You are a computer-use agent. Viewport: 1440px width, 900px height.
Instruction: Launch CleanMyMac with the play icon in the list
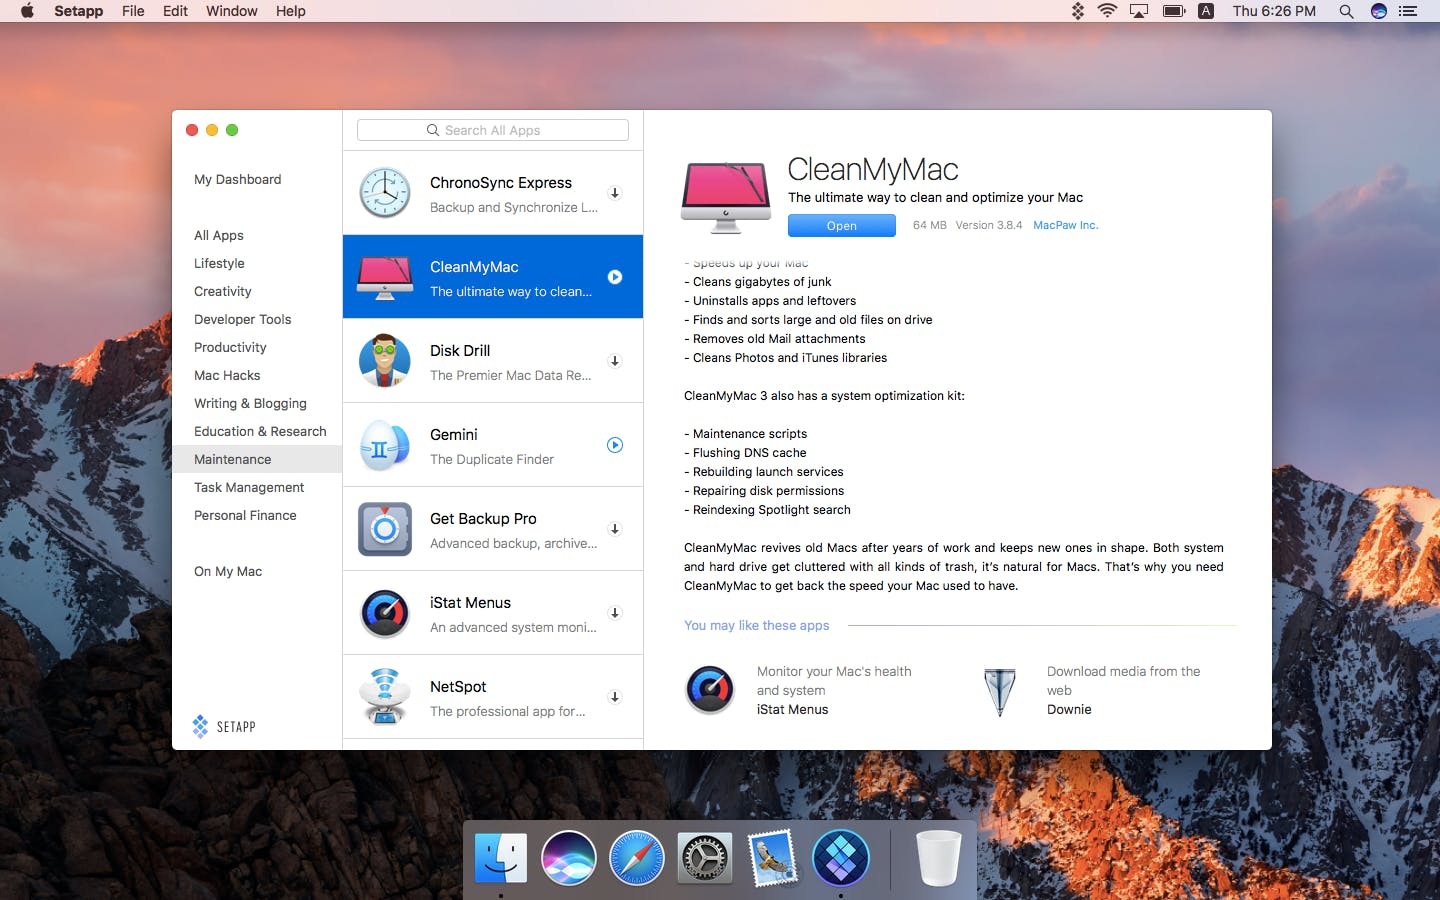615,277
